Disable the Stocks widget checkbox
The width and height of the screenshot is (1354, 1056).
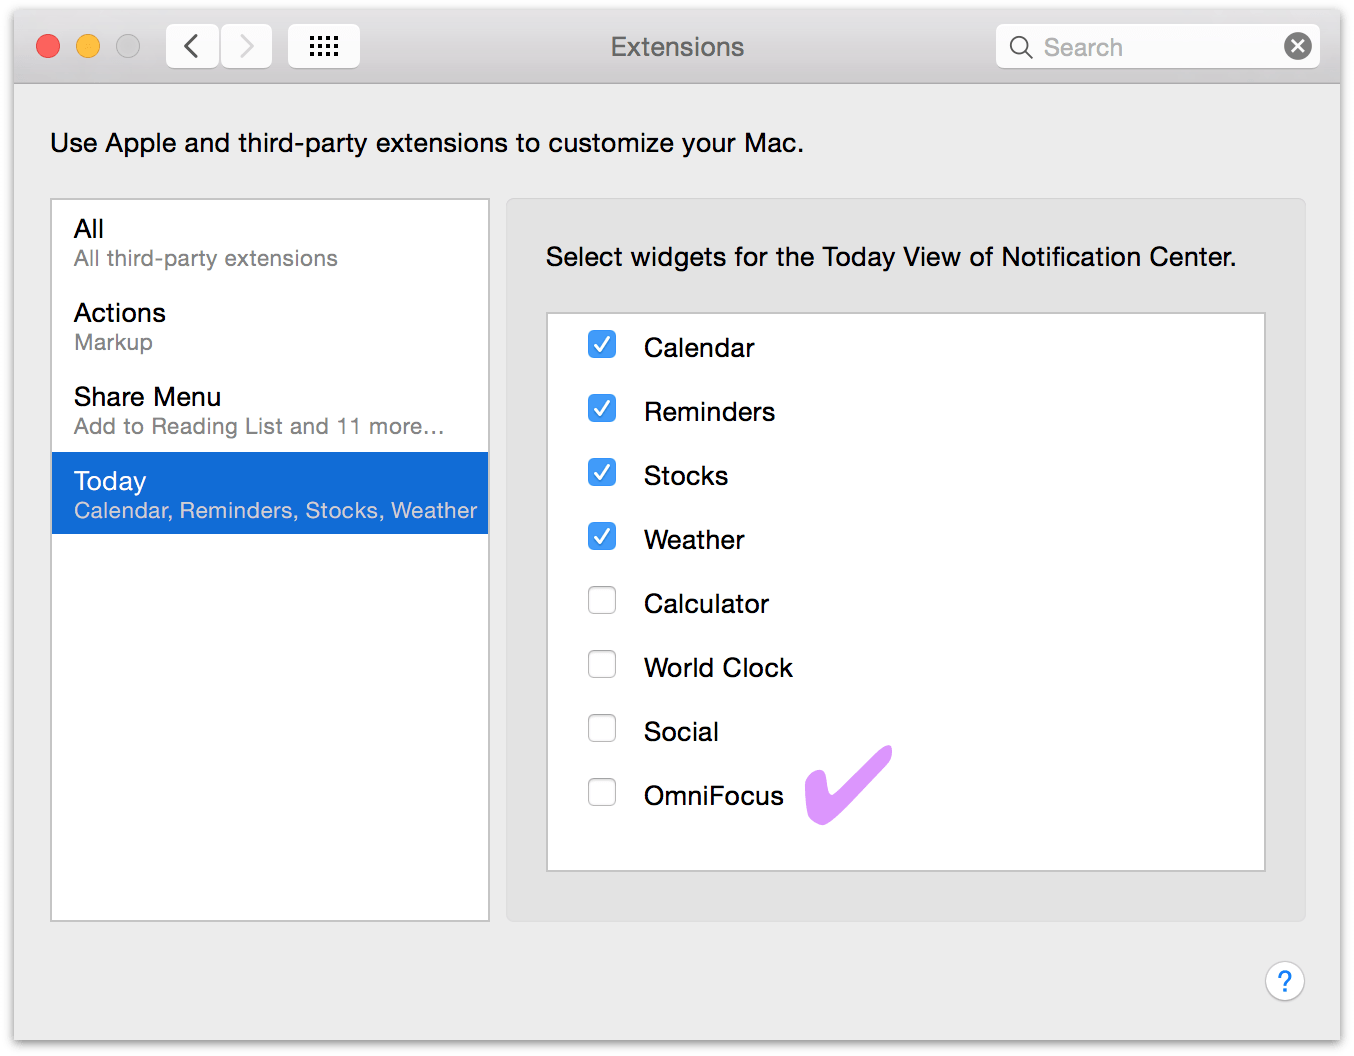click(x=602, y=473)
